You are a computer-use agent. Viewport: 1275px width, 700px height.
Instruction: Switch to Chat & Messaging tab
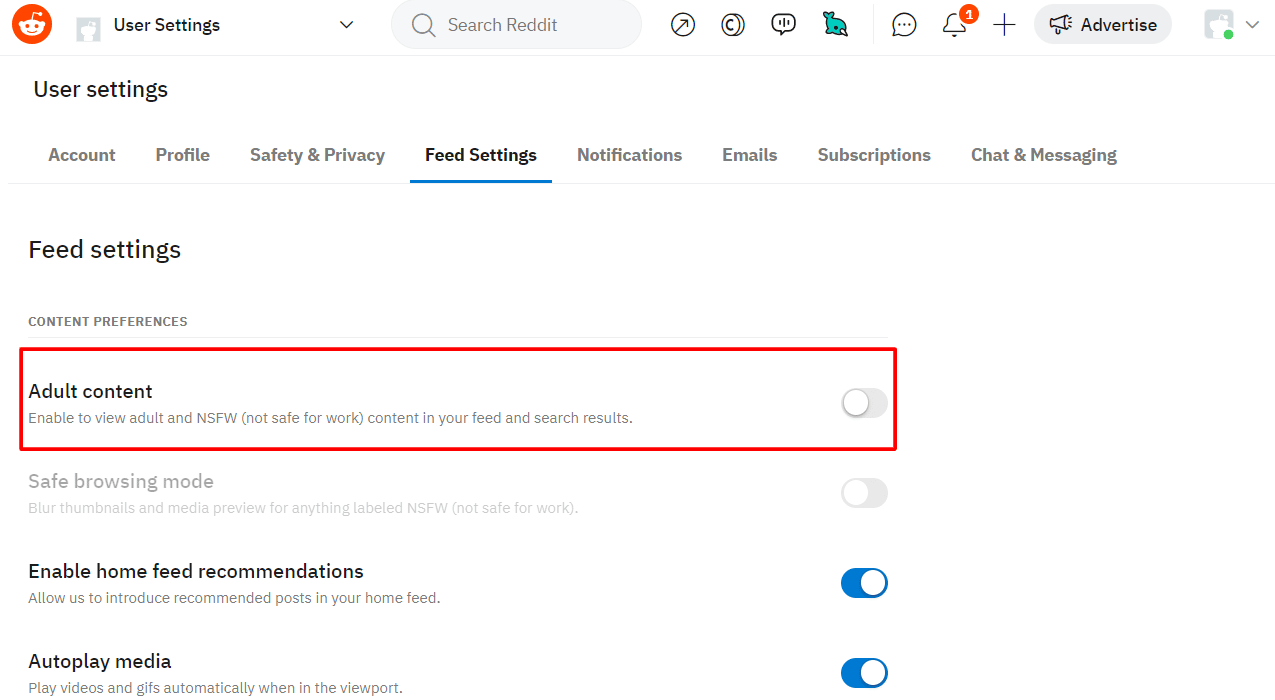click(x=1044, y=155)
